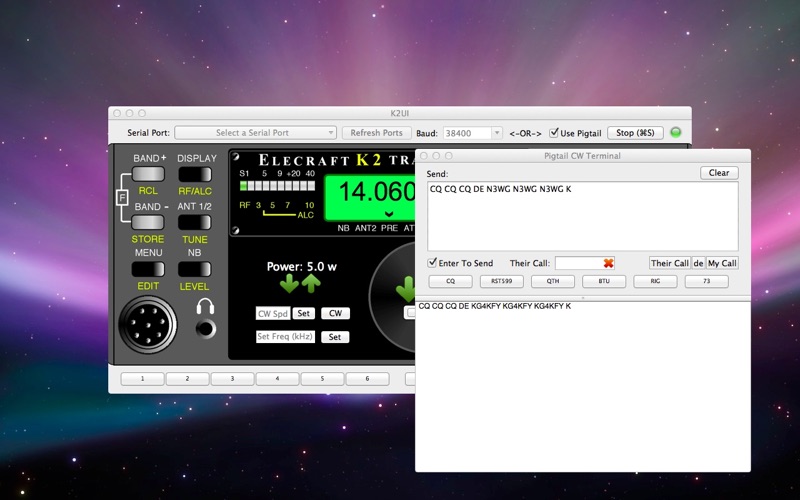Click memory button 6 in K2UI
The width and height of the screenshot is (800, 500).
367,379
